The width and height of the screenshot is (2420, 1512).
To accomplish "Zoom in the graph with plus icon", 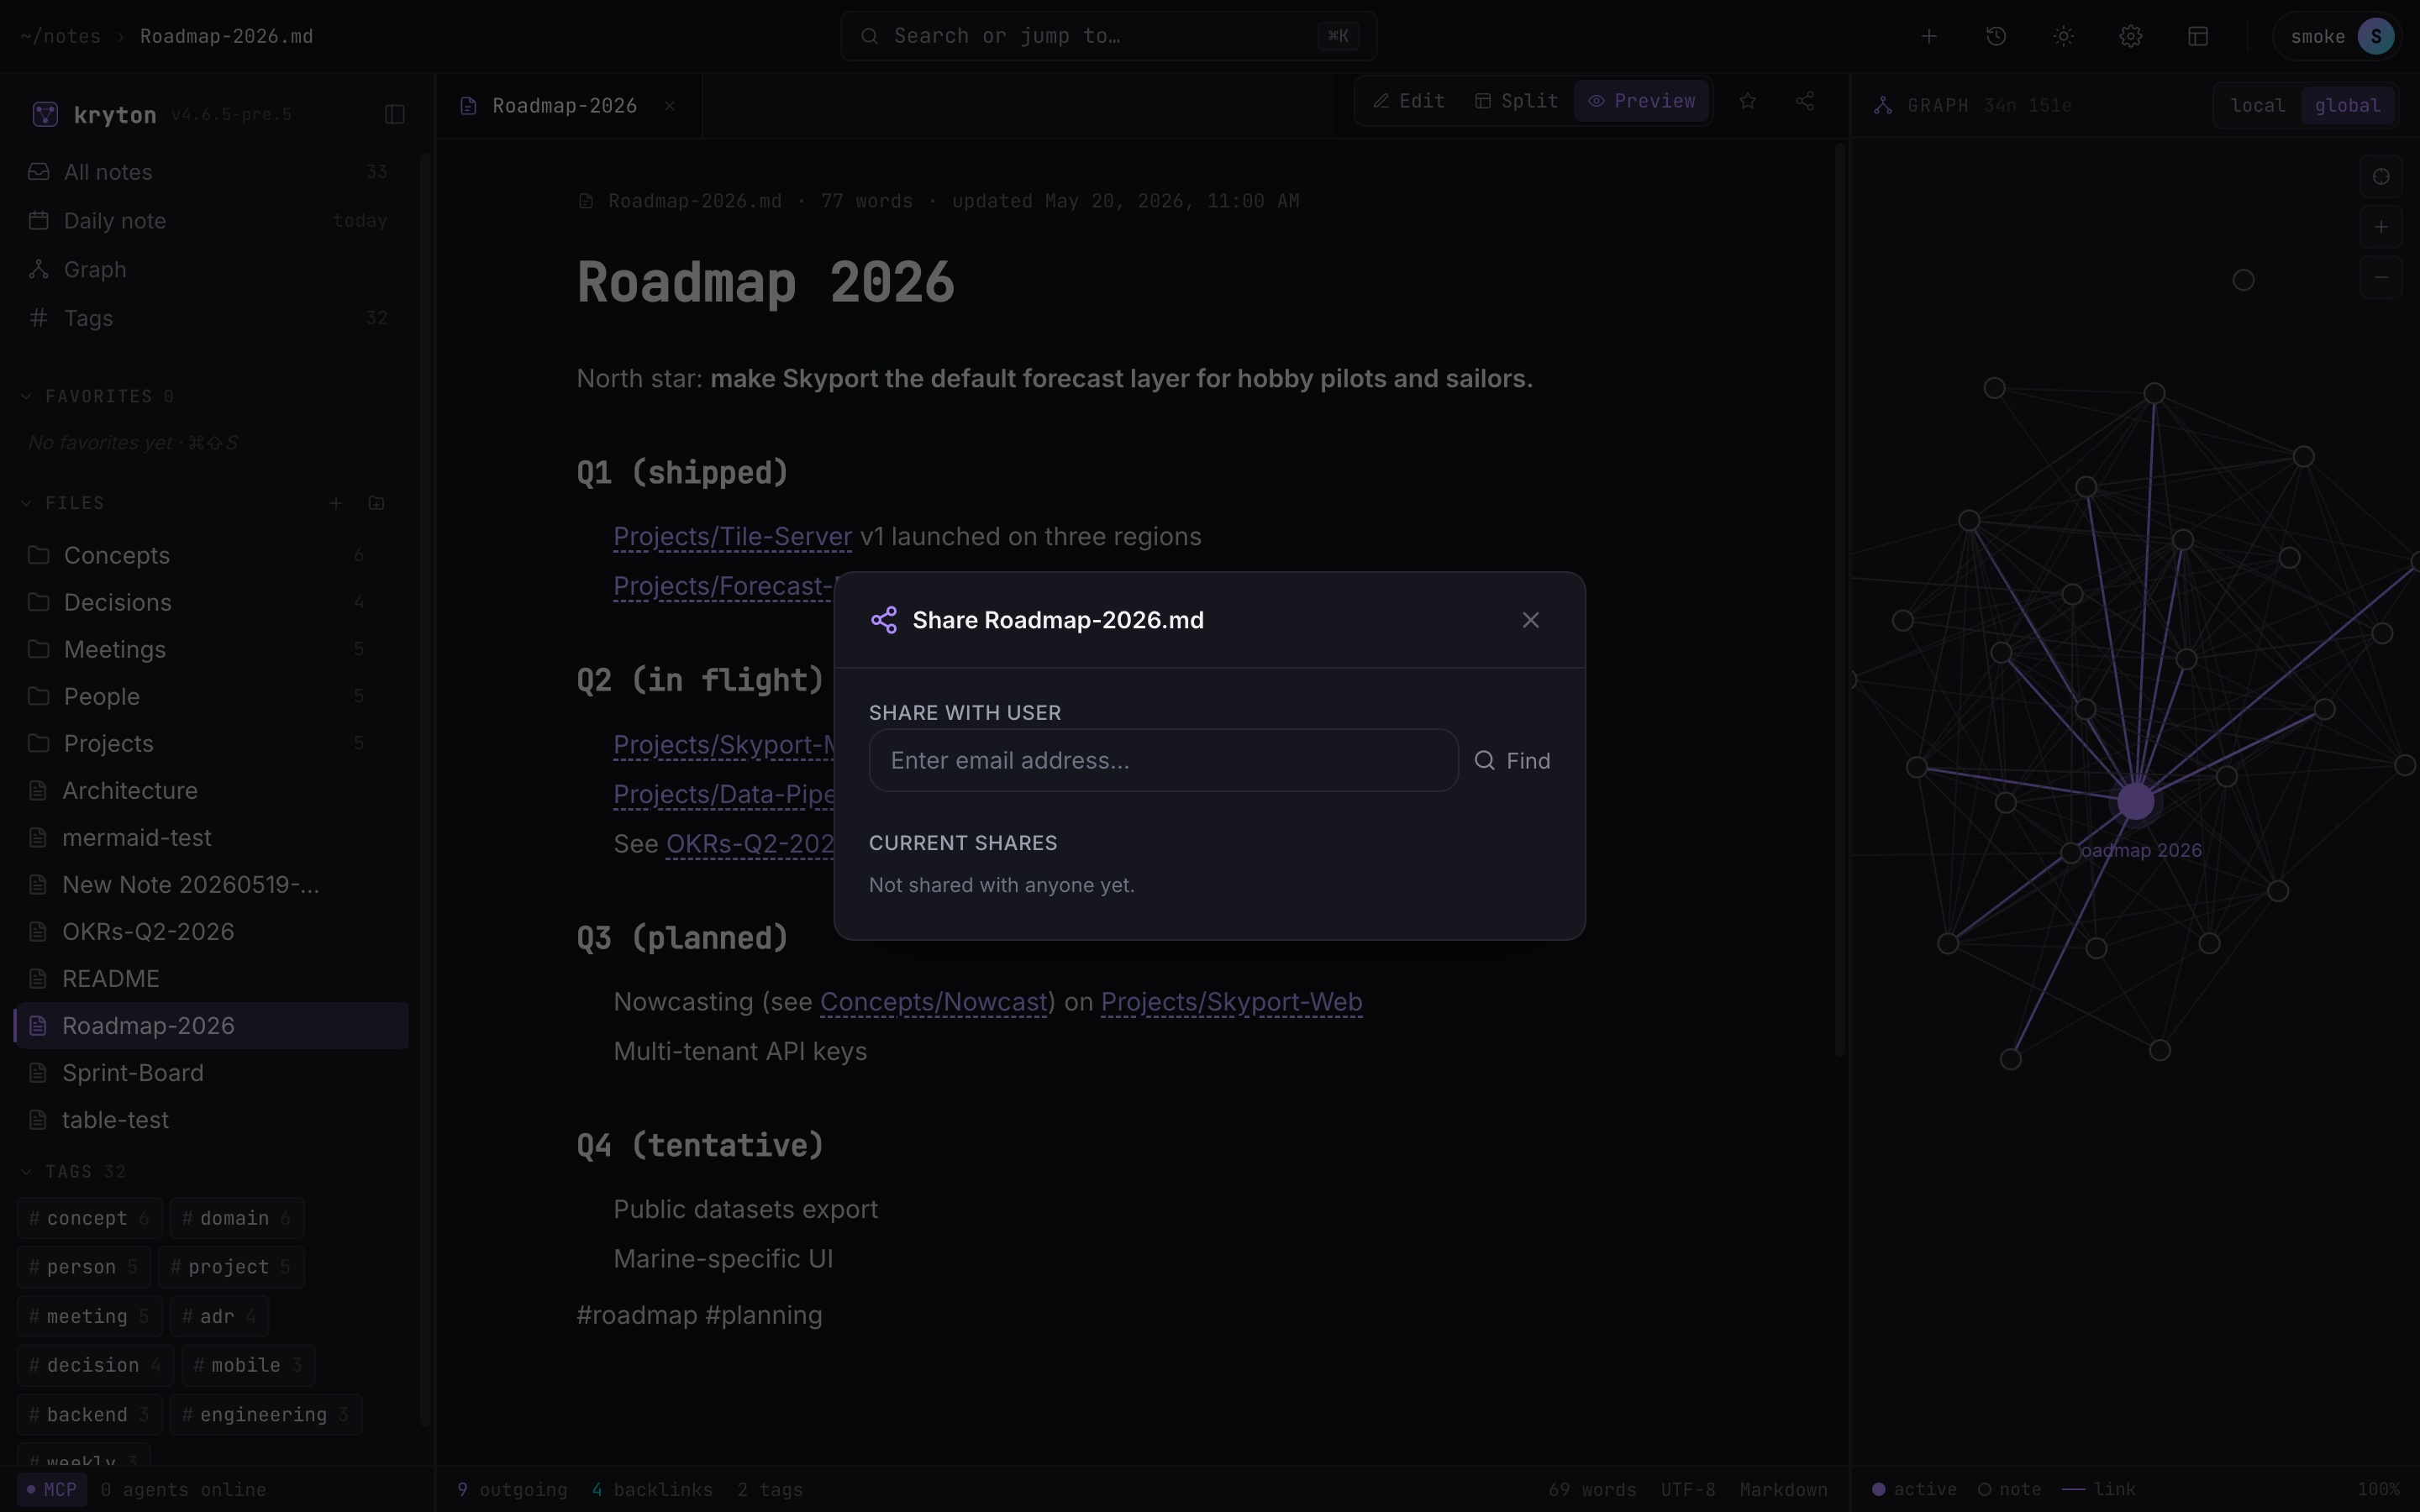I will pos(2381,227).
